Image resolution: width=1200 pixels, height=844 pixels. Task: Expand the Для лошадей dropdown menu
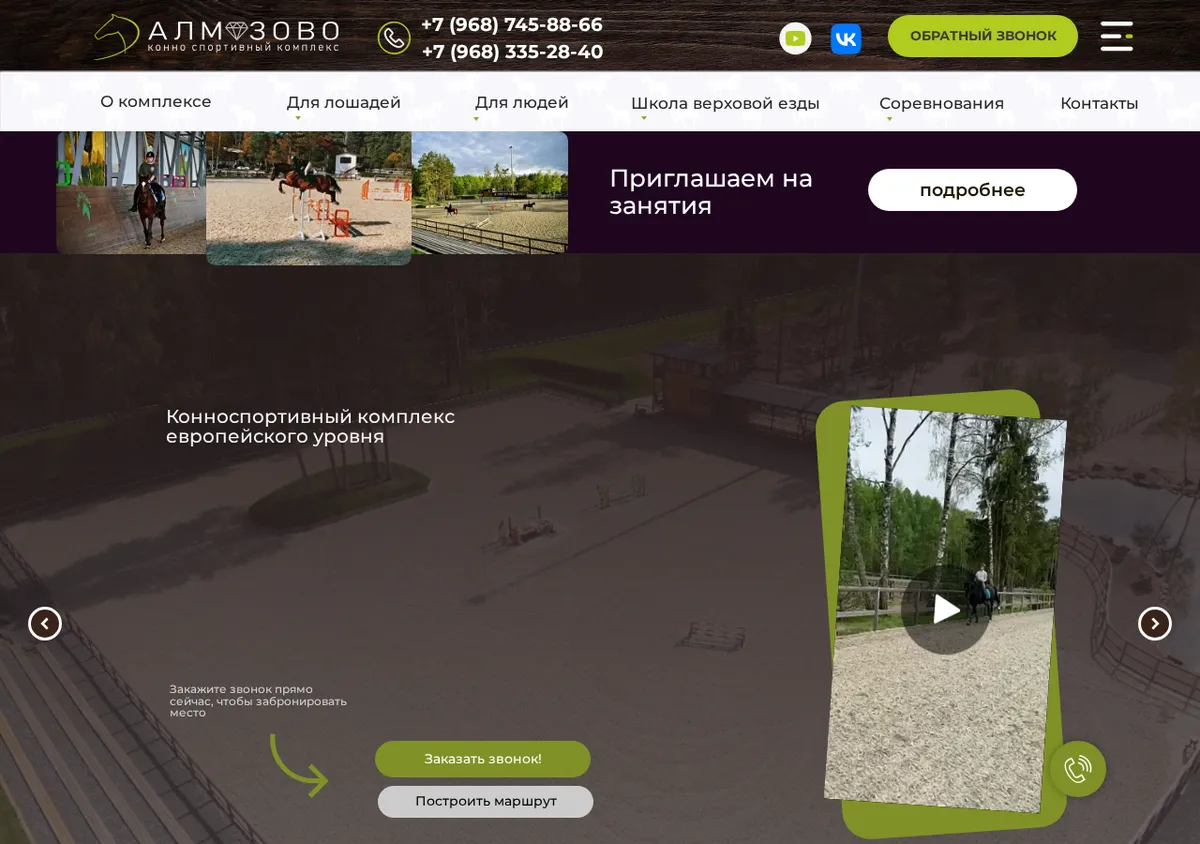click(x=343, y=103)
